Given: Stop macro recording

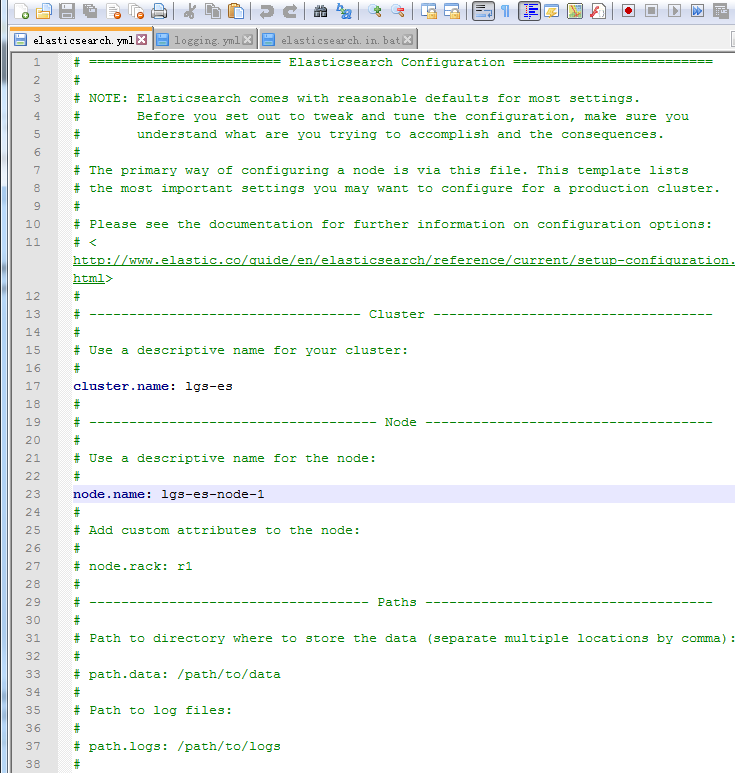Looking at the screenshot, I should click(651, 11).
